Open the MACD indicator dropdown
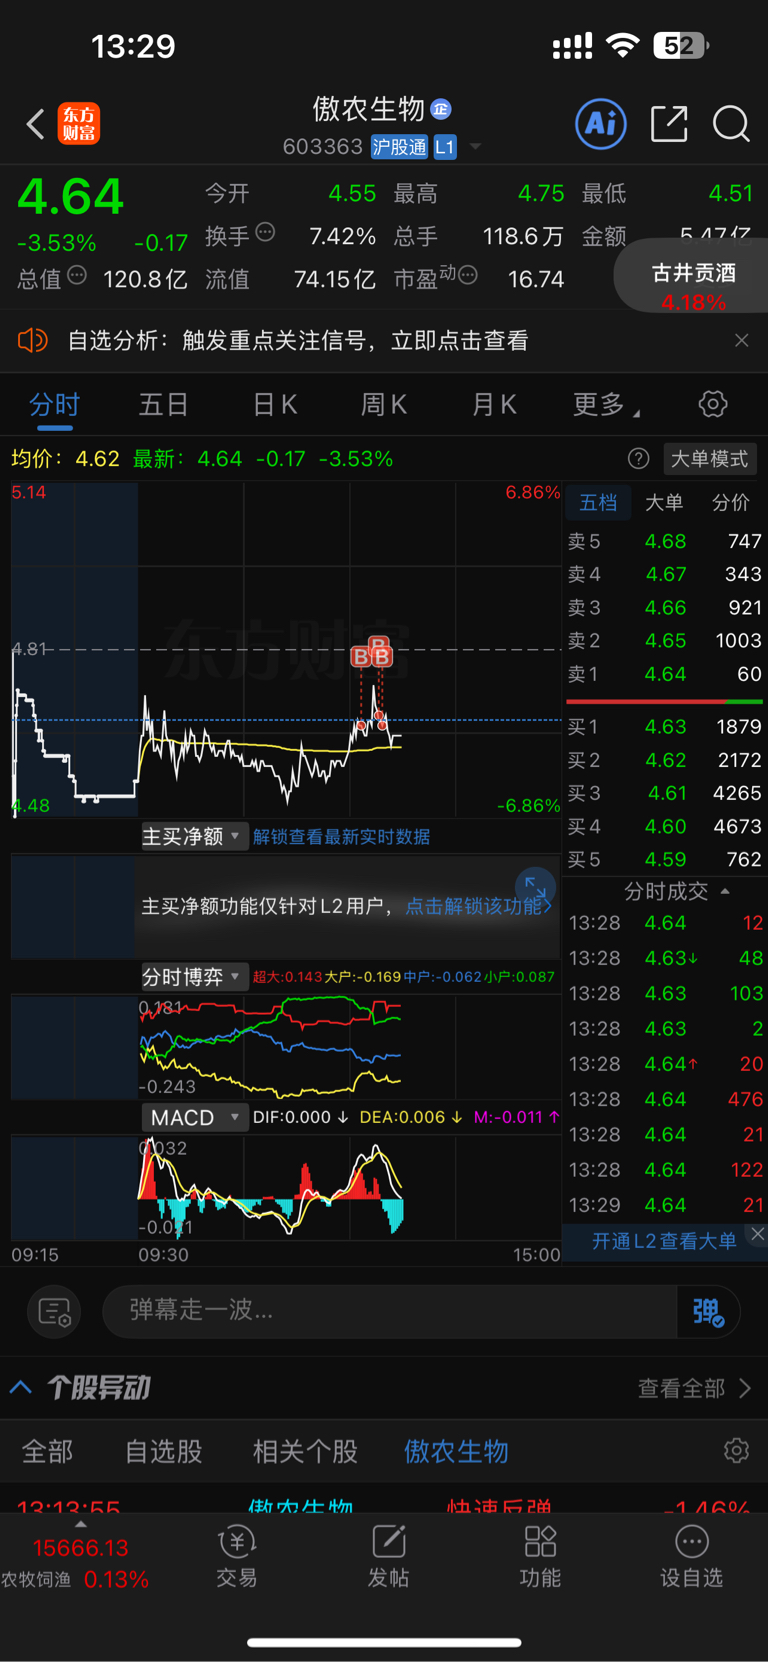The image size is (768, 1662). [193, 1117]
